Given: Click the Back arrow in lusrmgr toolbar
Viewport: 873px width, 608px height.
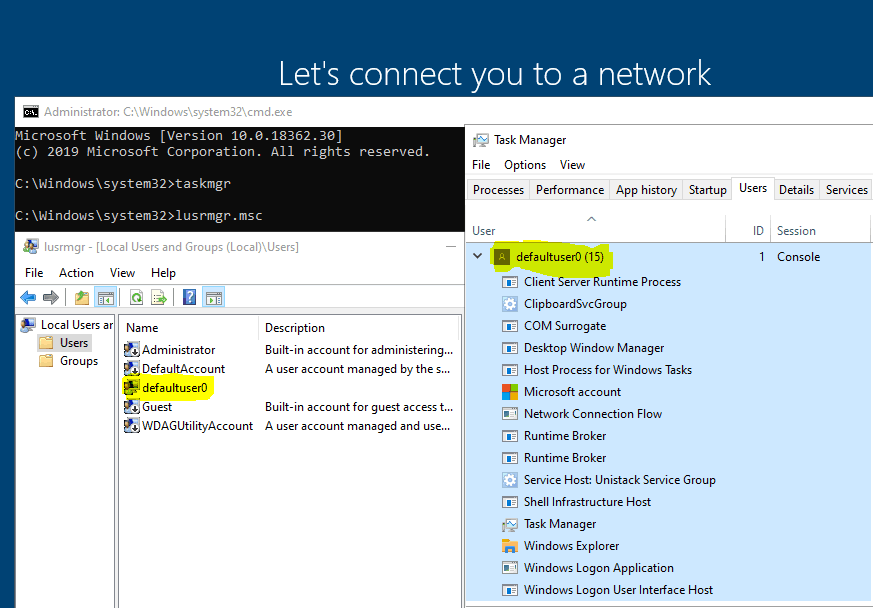Looking at the screenshot, I should coord(28,298).
